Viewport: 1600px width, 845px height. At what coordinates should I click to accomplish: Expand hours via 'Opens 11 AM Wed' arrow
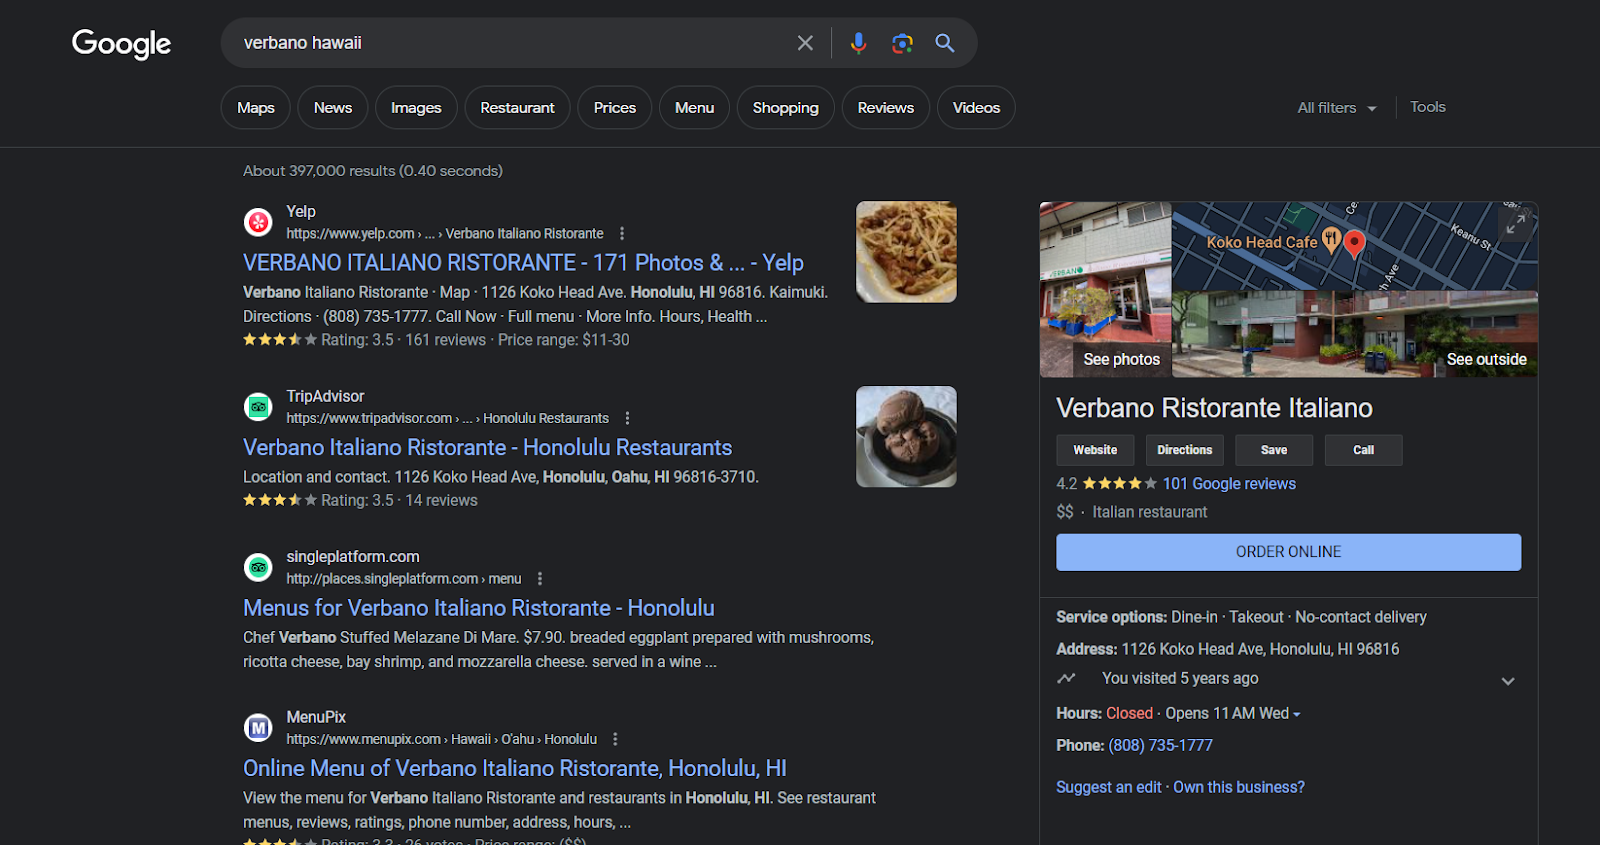click(x=1296, y=714)
